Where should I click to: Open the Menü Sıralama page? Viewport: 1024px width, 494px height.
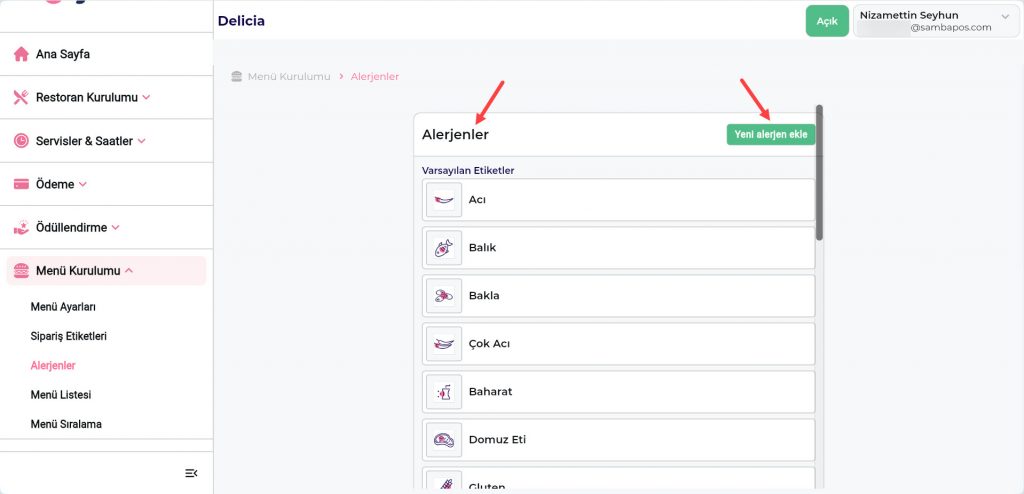pyautogui.click(x=66, y=424)
